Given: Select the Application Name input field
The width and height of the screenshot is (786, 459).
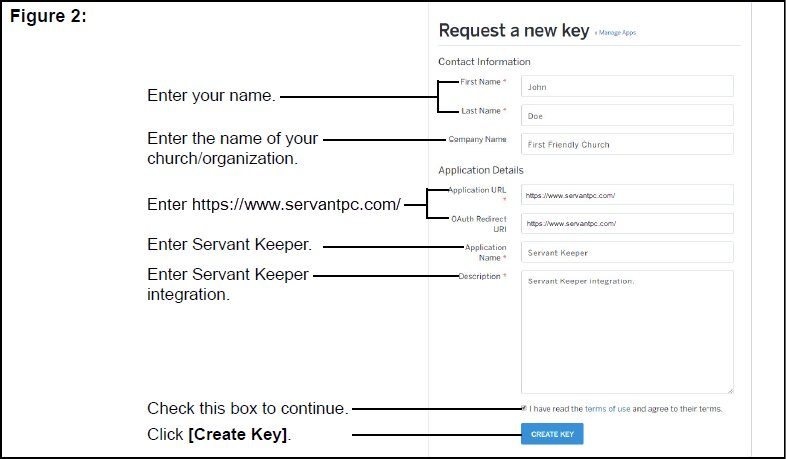Looking at the screenshot, I should tap(627, 252).
